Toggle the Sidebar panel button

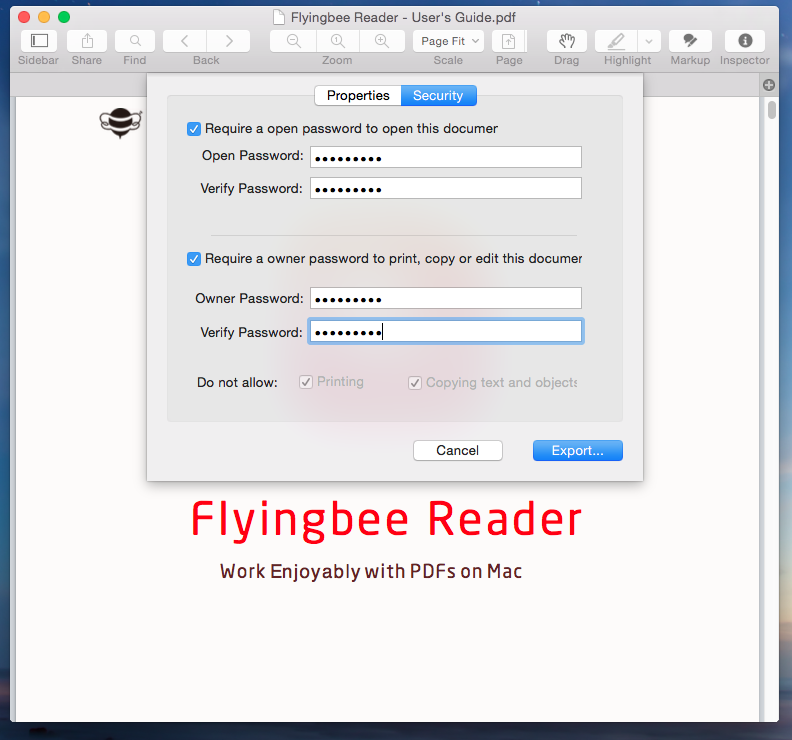(39, 41)
